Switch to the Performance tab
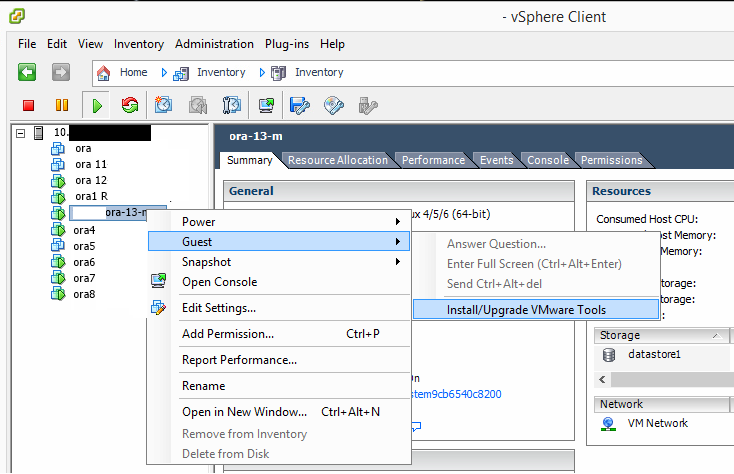The image size is (734, 474). point(433,160)
